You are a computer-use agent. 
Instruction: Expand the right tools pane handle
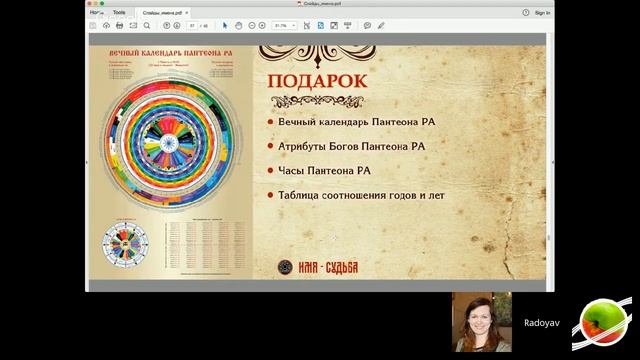tap(553, 162)
